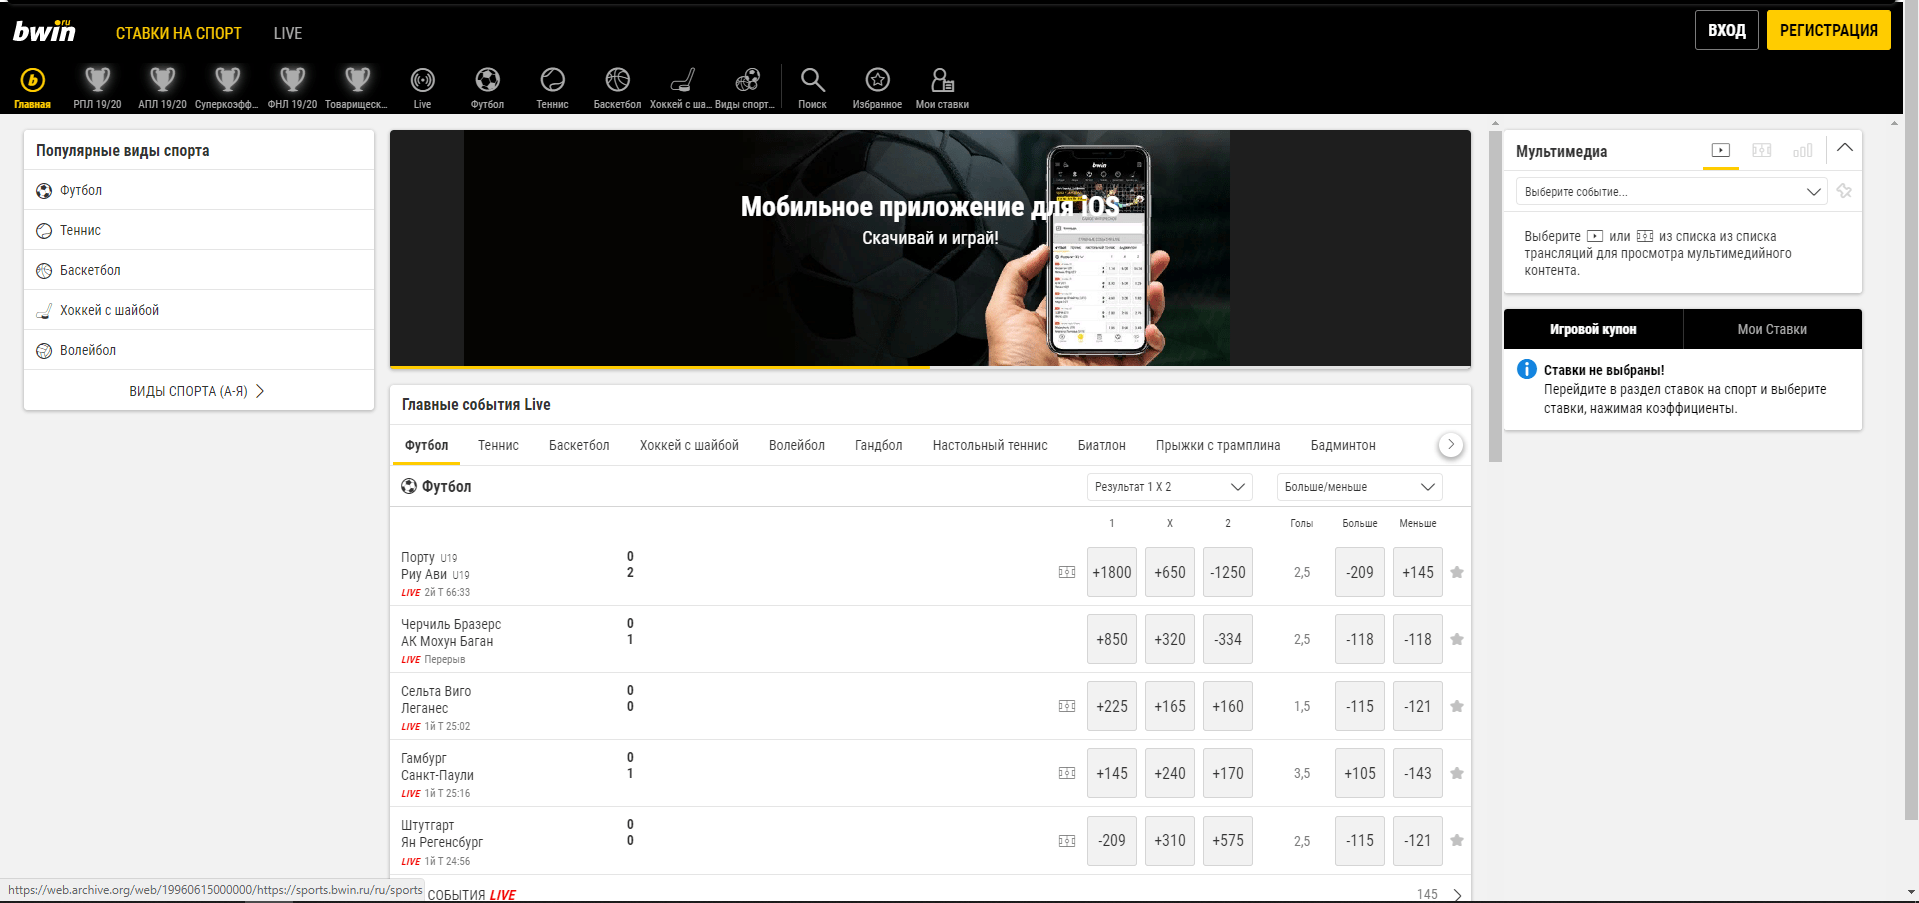Open the mobile app promo banner
1919x903 pixels.
pyautogui.click(x=930, y=248)
